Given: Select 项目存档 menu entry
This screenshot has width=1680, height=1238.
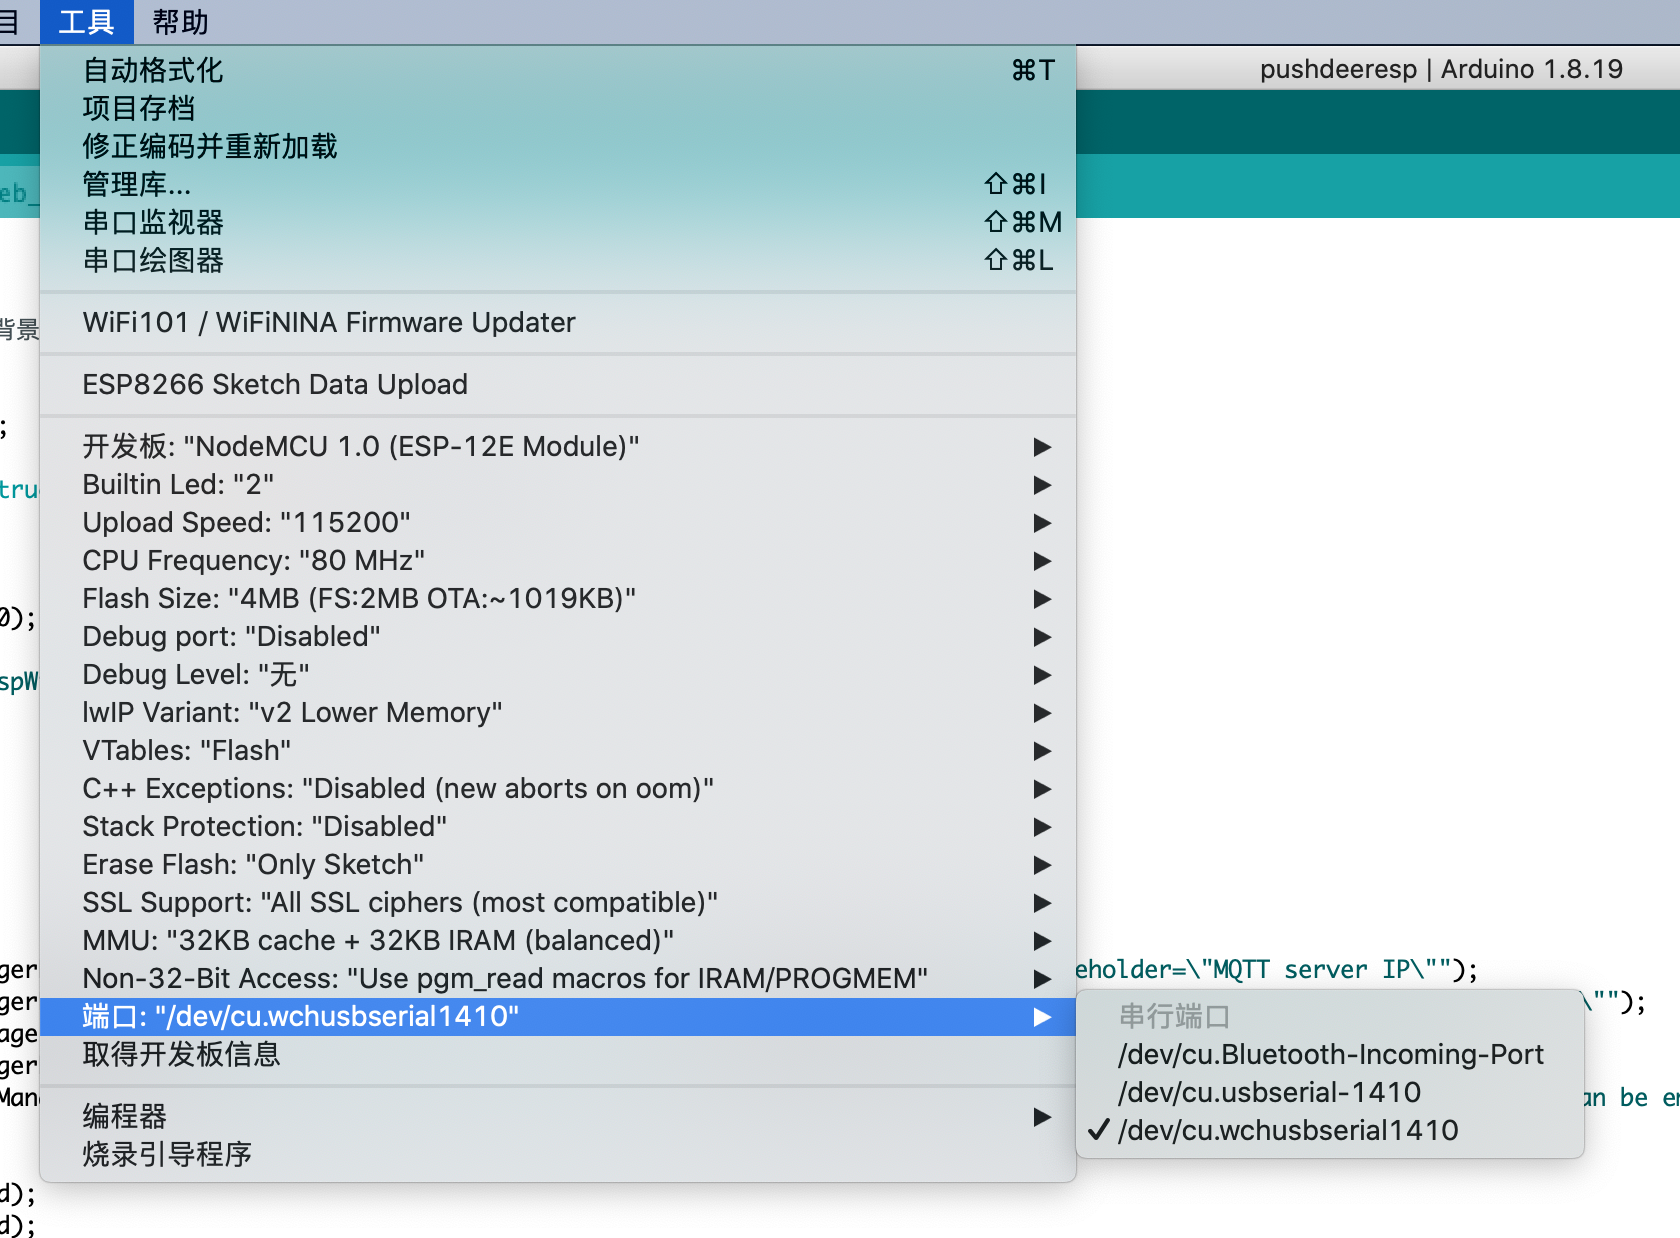Looking at the screenshot, I should click(x=558, y=108).
